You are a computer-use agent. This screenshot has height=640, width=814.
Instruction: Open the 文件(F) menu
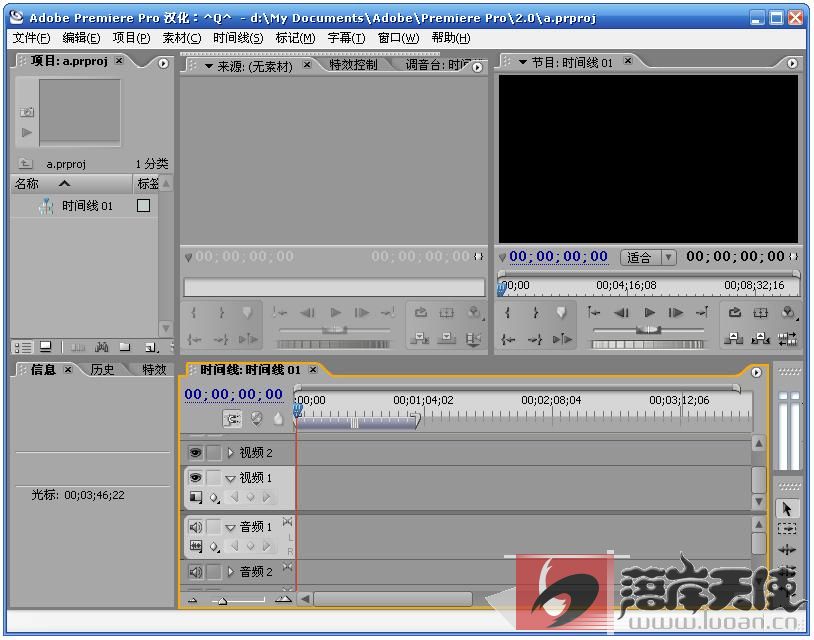[x=31, y=38]
